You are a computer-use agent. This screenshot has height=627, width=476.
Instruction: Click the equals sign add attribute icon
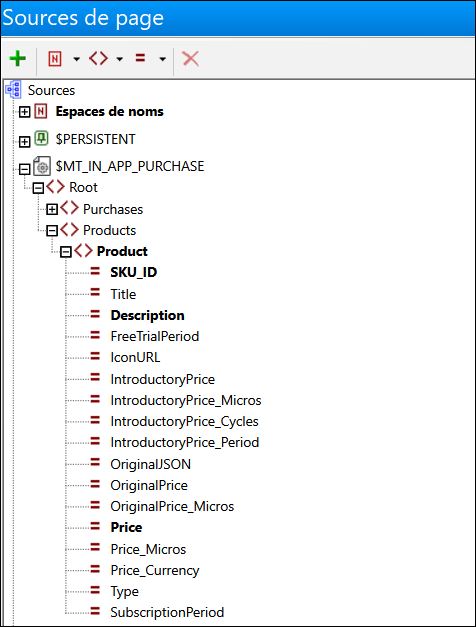(x=140, y=58)
